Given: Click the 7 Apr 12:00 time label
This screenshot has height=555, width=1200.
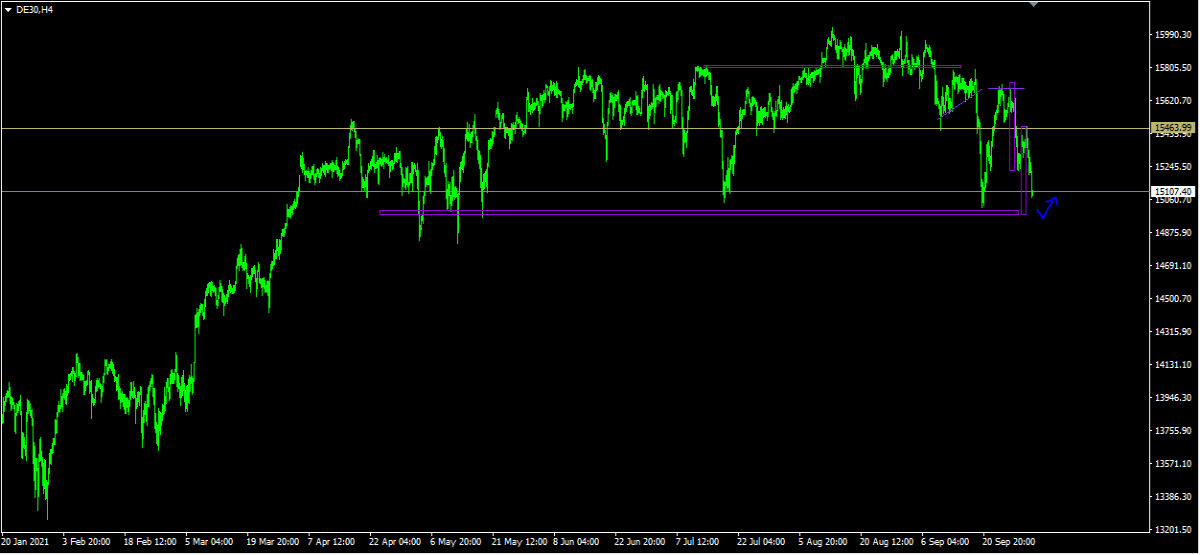Looking at the screenshot, I should tap(332, 542).
